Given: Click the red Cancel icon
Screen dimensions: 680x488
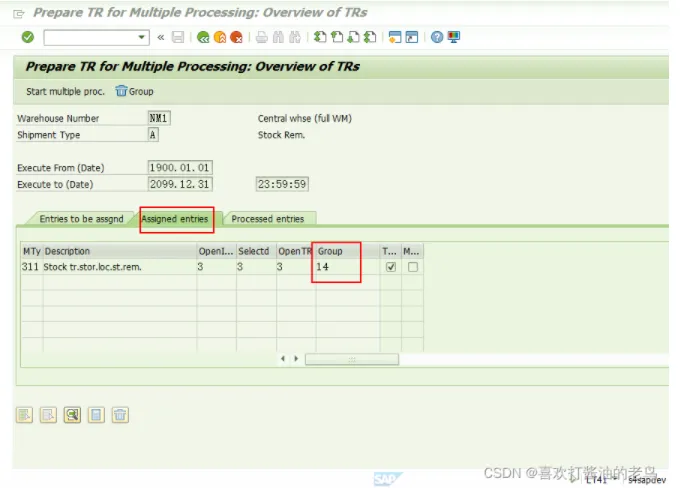Looking at the screenshot, I should pyautogui.click(x=236, y=38).
